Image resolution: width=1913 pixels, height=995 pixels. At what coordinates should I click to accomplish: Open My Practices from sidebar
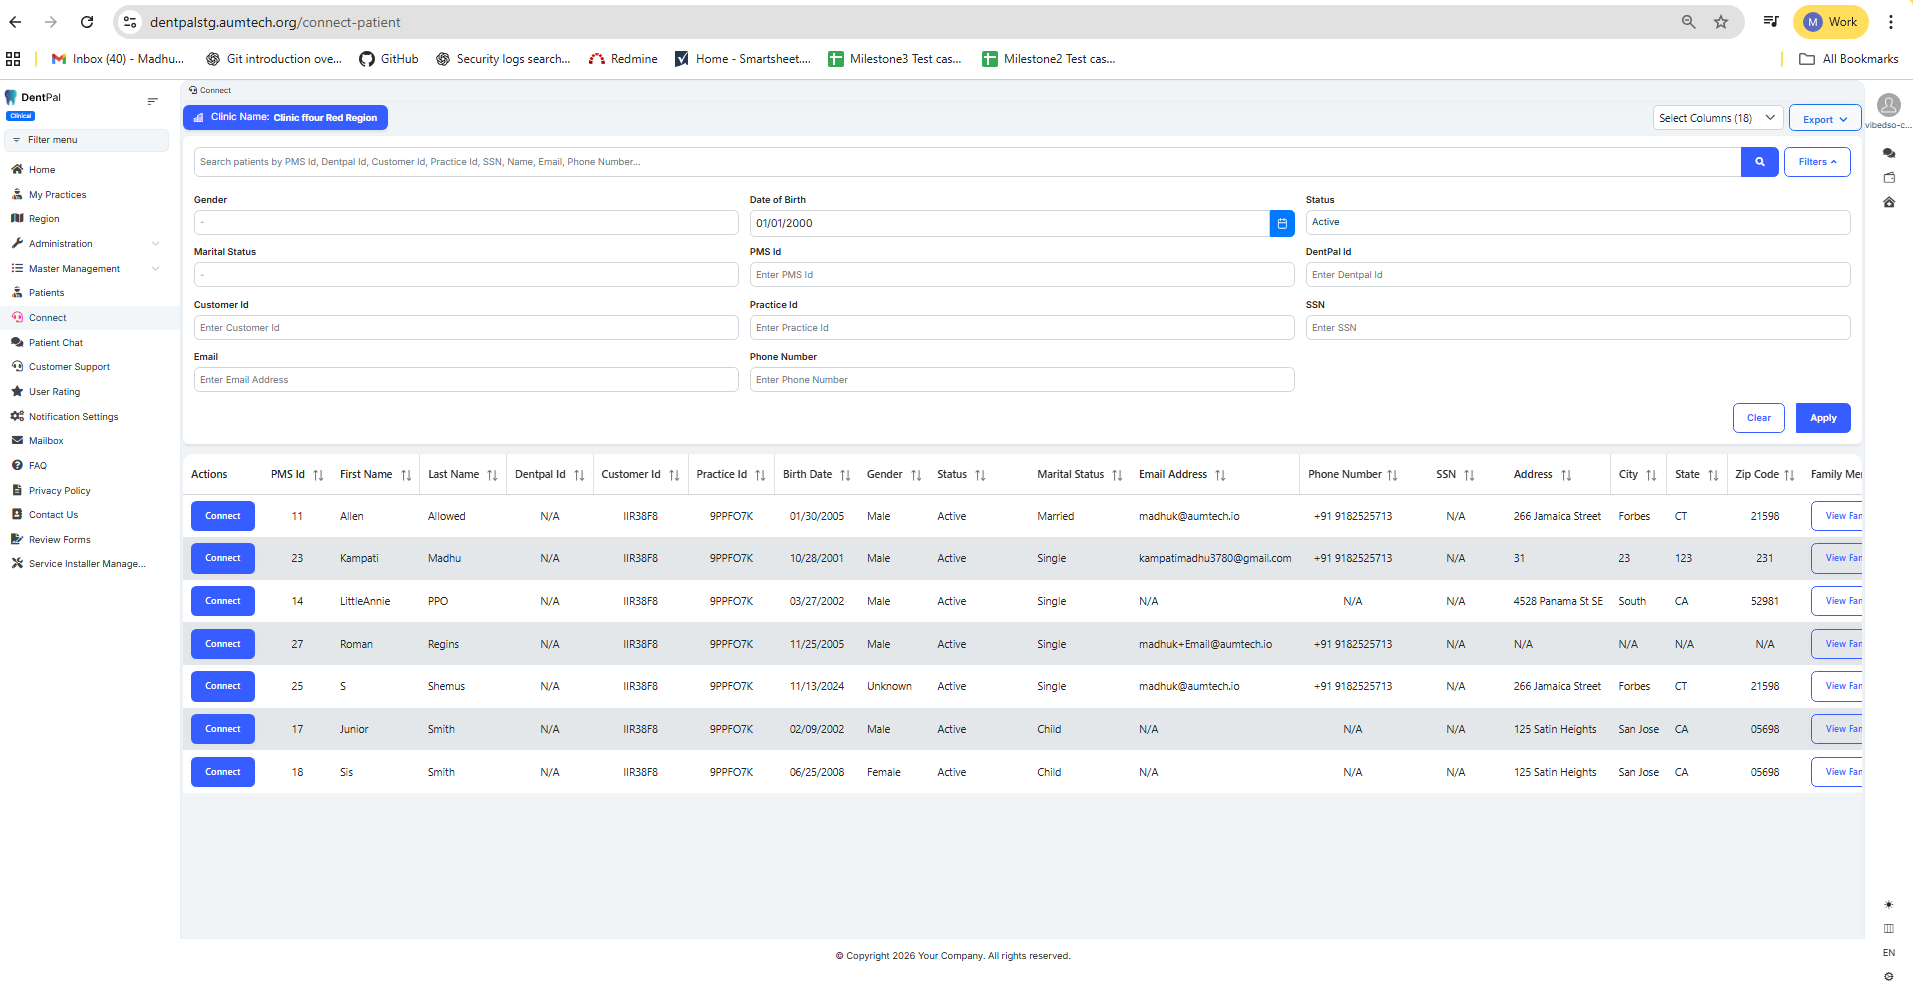coord(57,195)
